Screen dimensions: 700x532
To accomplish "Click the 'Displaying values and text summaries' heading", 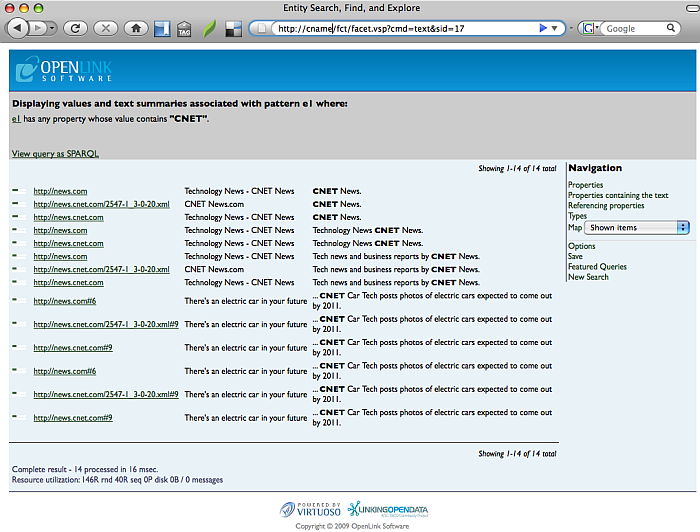I will click(179, 104).
